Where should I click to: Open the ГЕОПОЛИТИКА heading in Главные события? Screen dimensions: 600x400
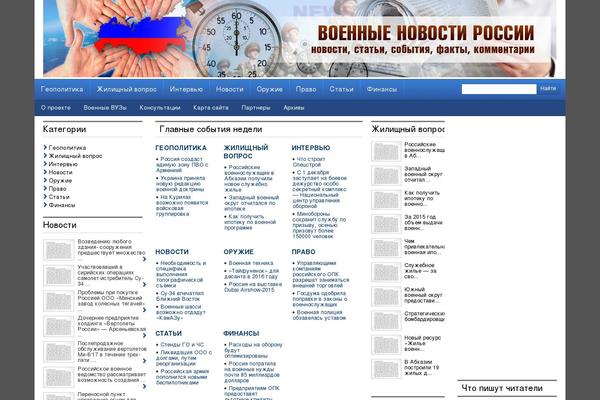[181, 148]
